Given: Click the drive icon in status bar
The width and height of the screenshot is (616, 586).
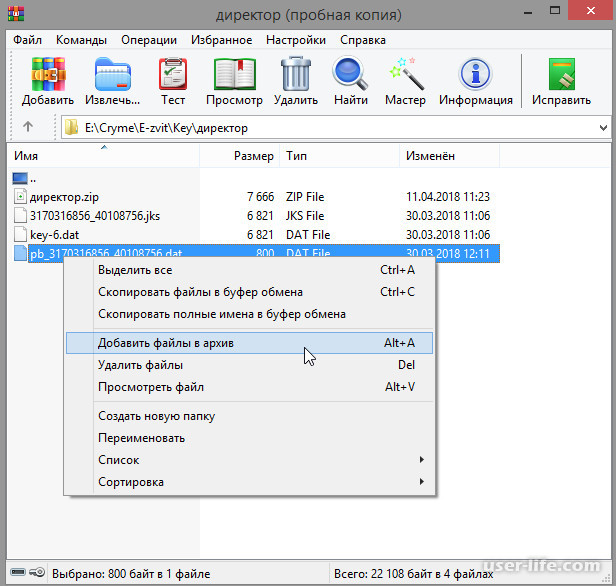Looking at the screenshot, I should pos(18,572).
